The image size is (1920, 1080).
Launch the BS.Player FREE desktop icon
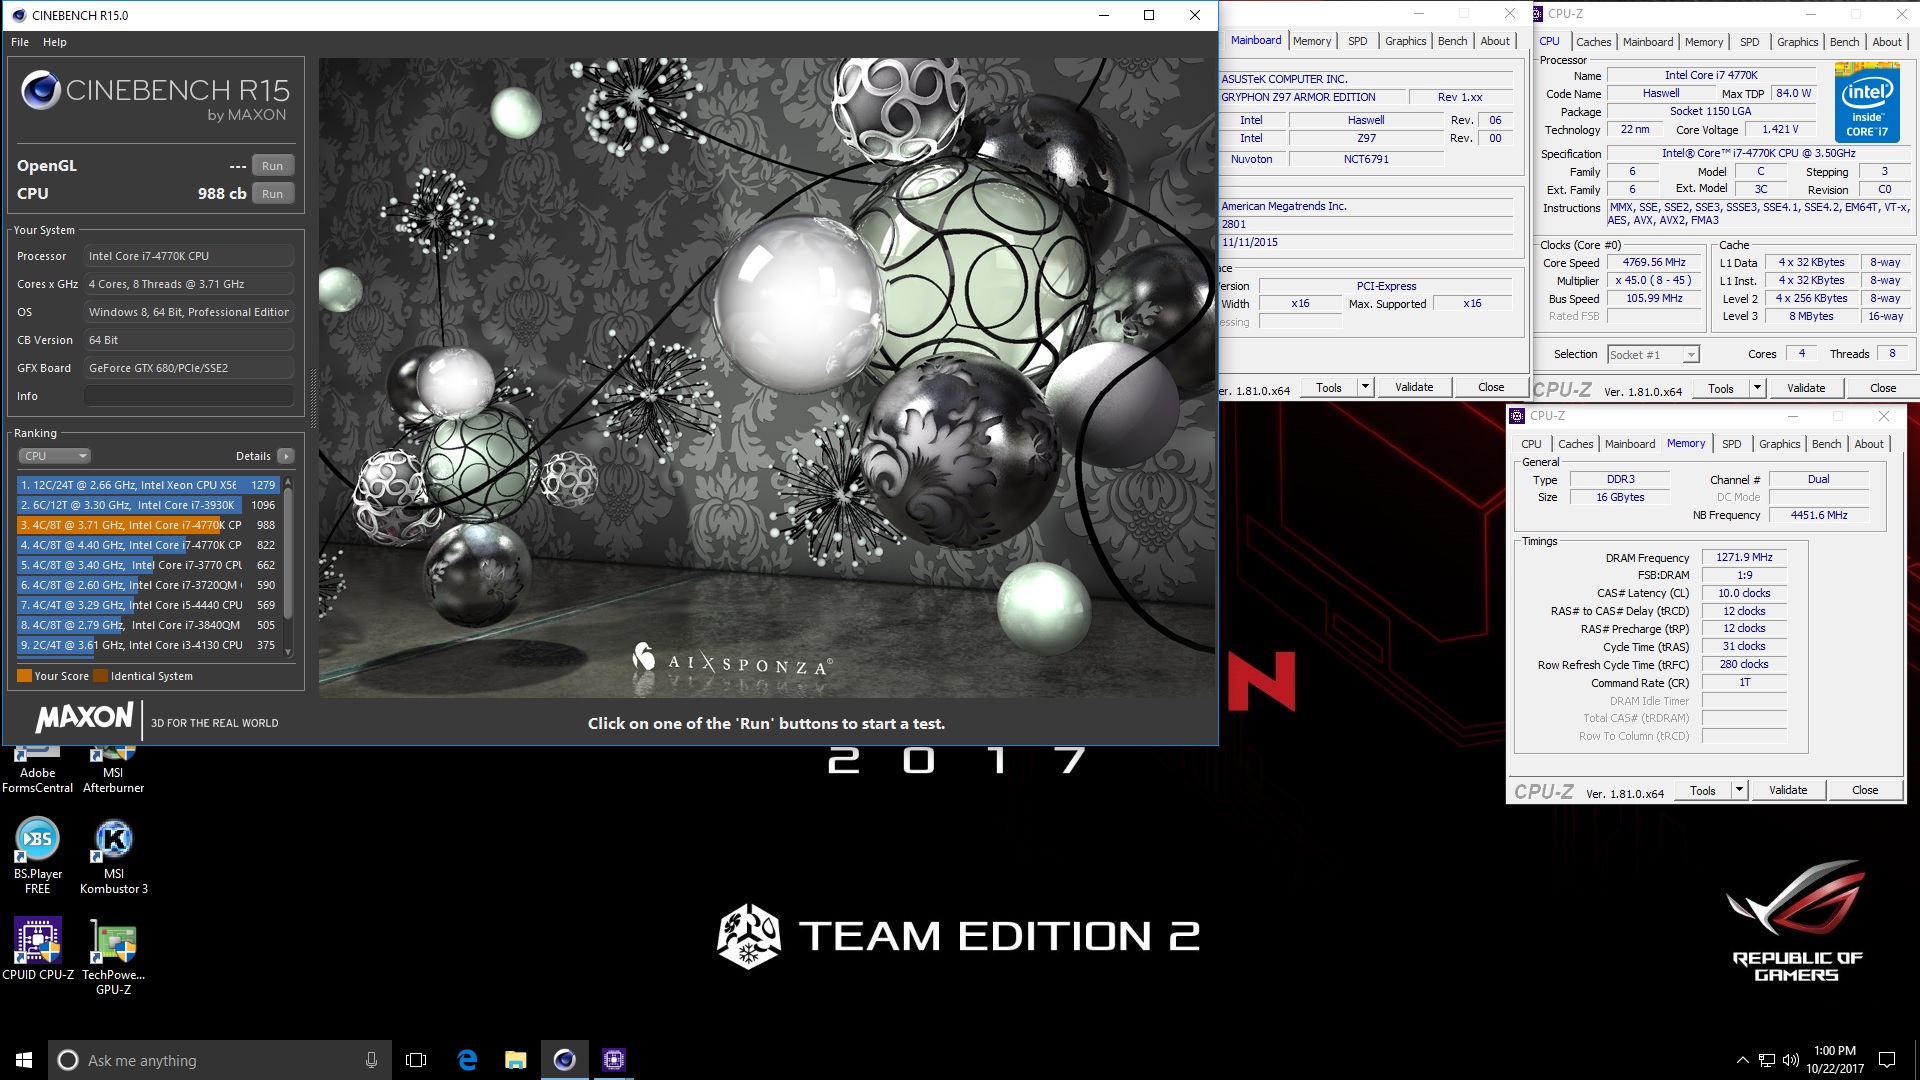[x=37, y=855]
